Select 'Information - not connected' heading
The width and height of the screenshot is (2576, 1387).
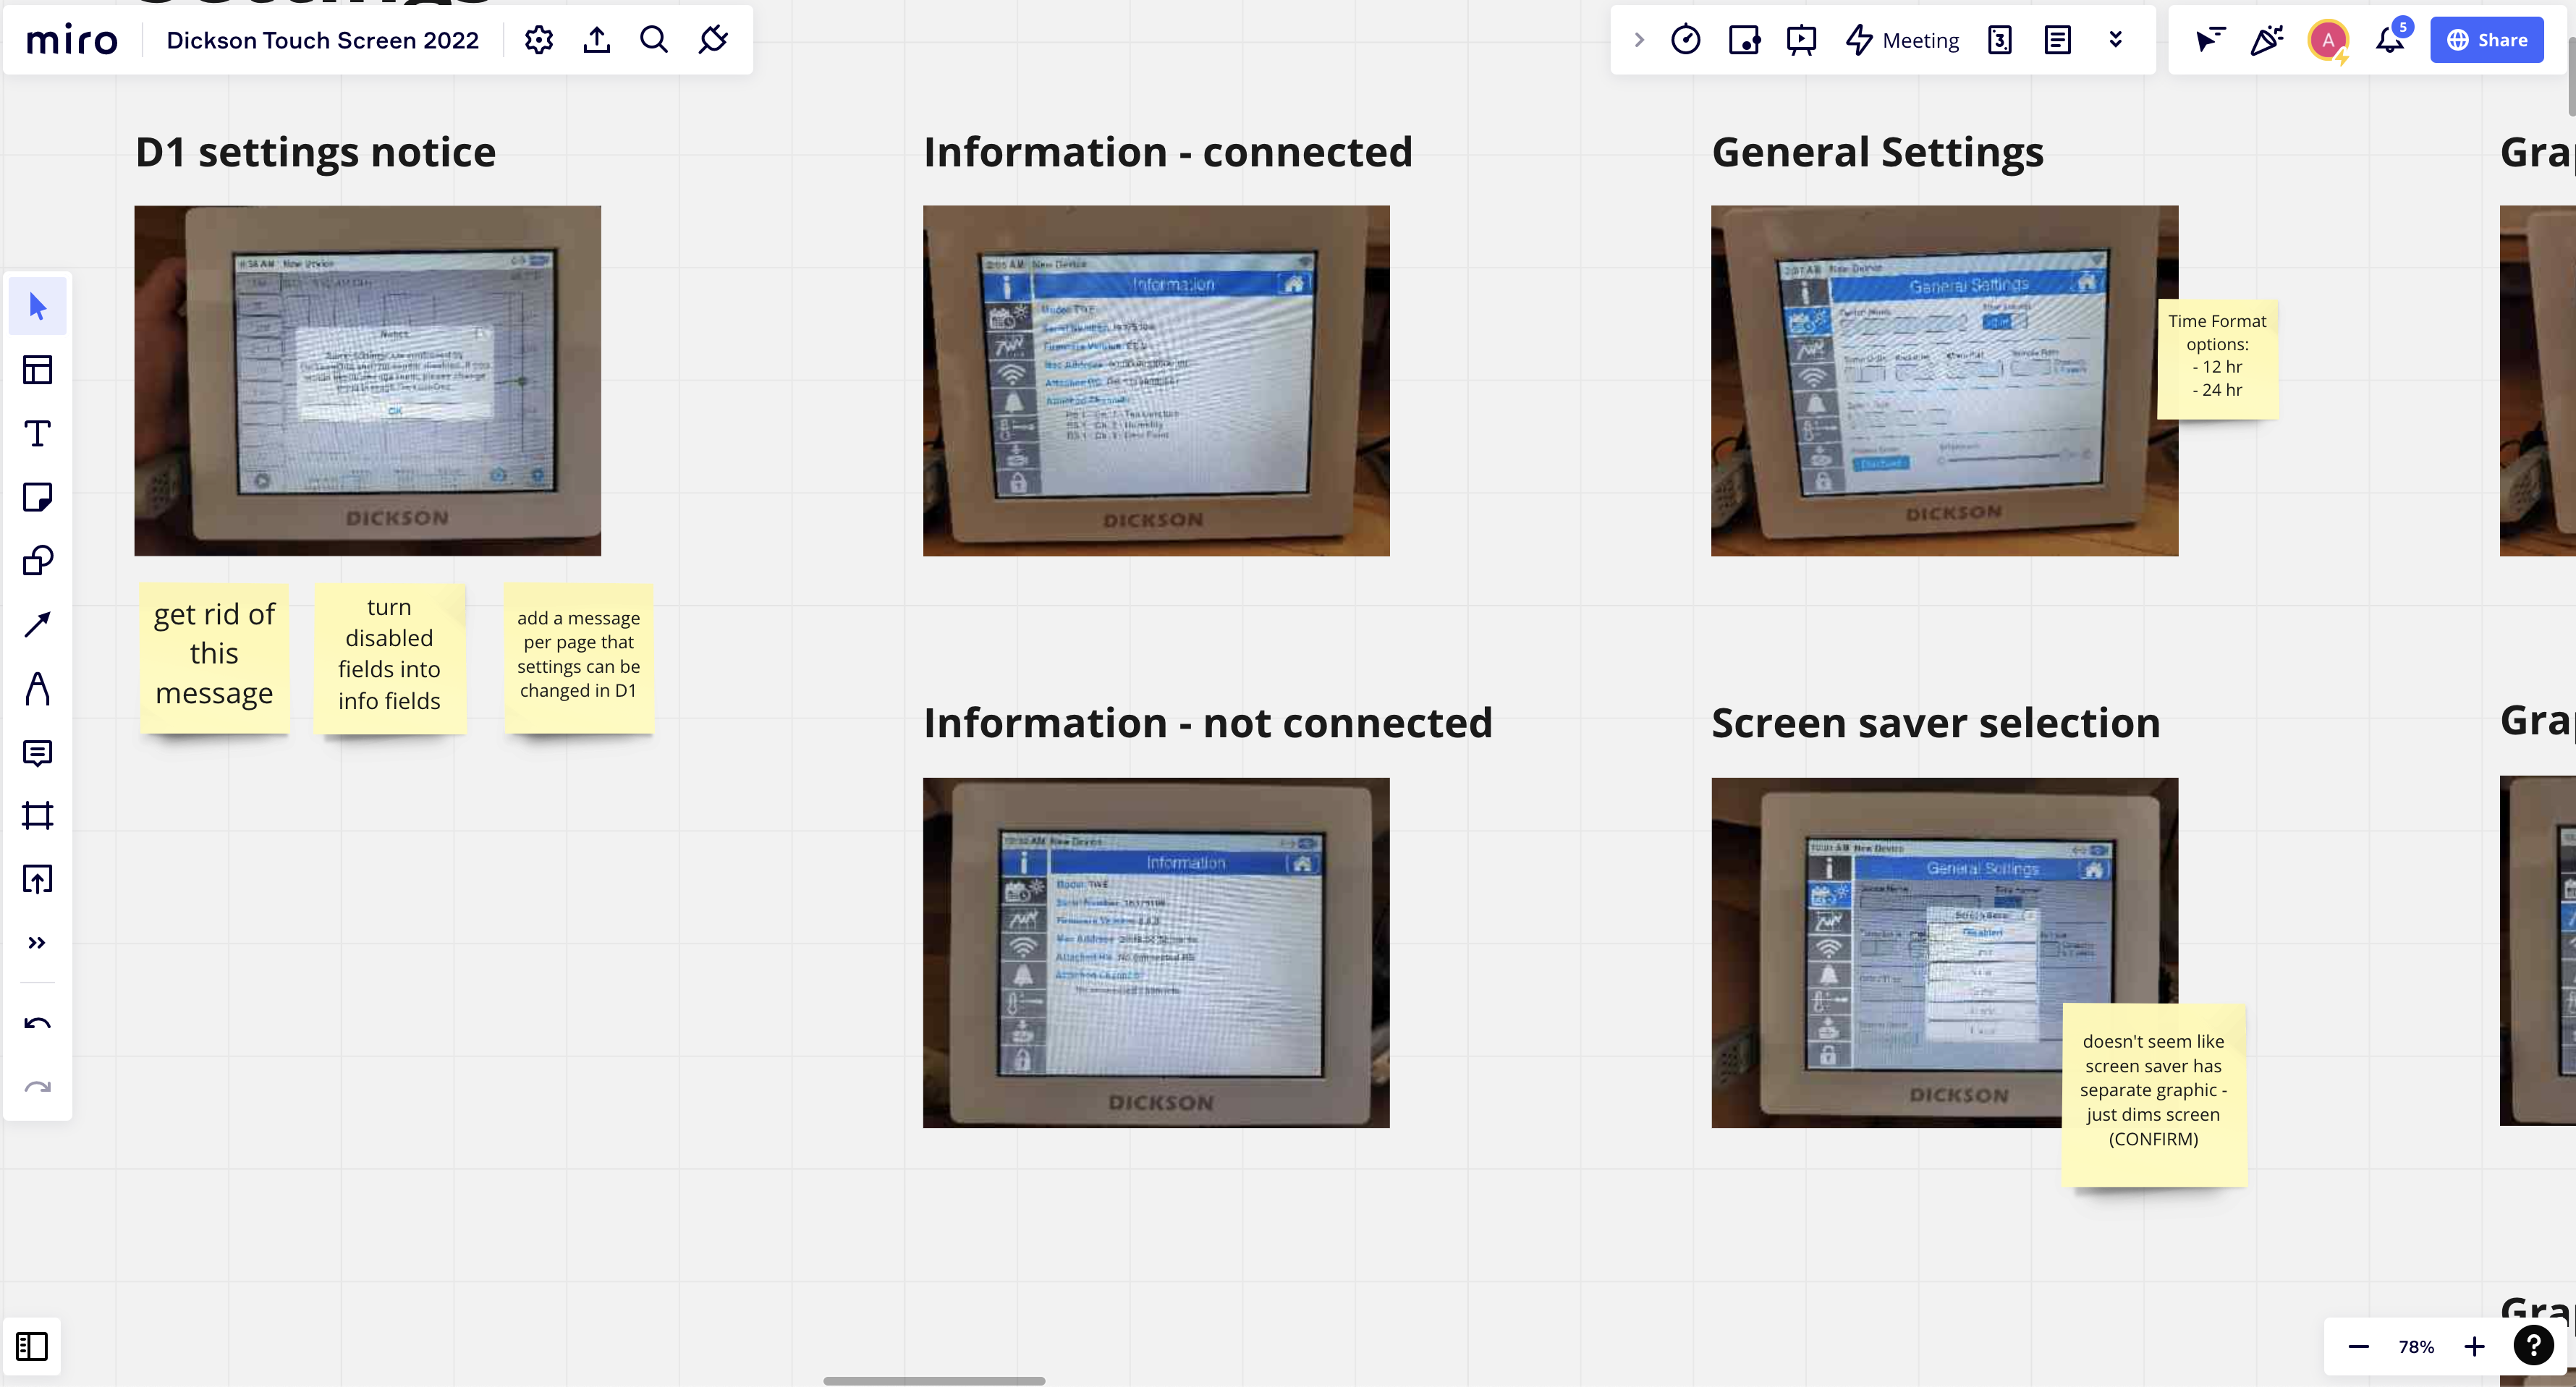click(x=1207, y=723)
